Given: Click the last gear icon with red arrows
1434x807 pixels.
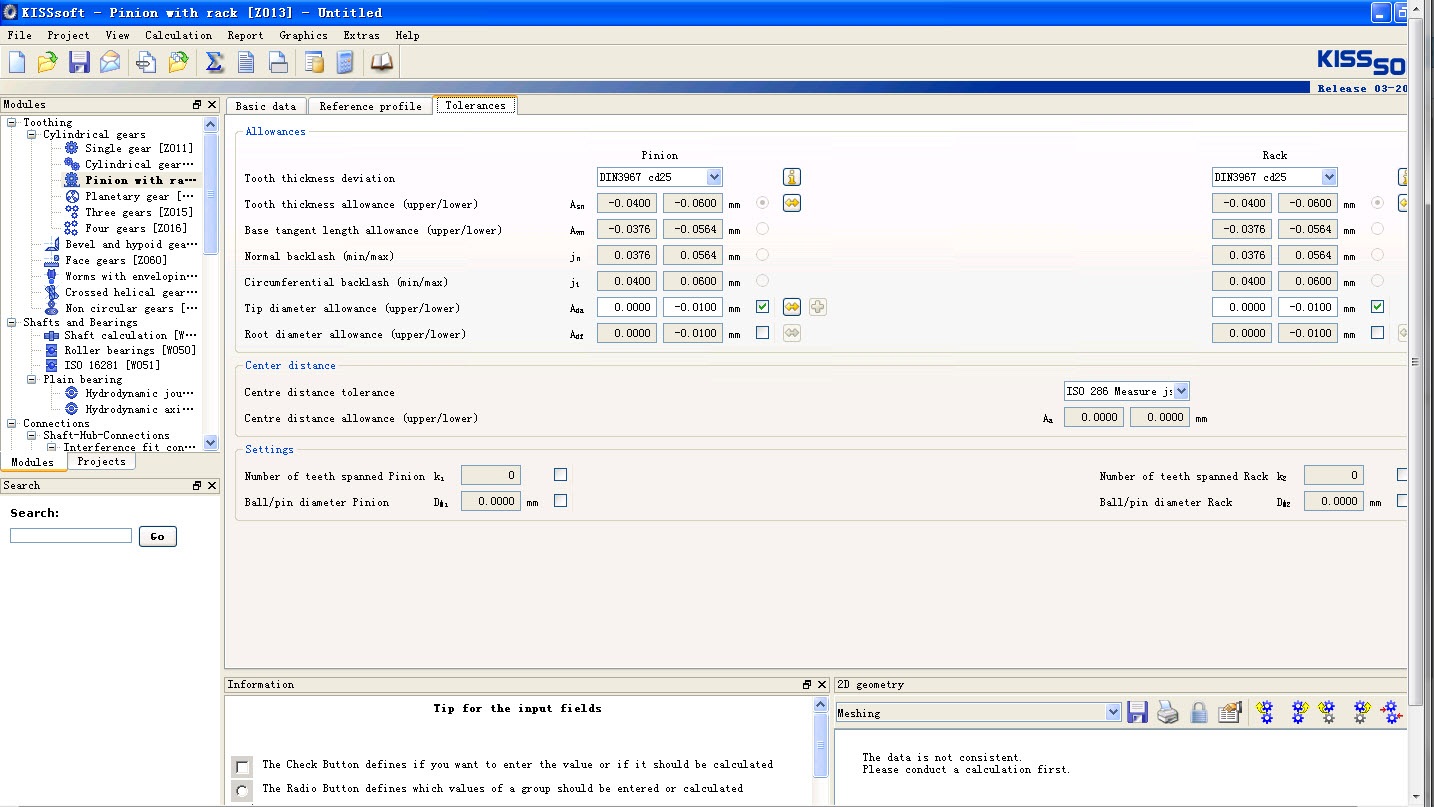Looking at the screenshot, I should (x=1391, y=712).
